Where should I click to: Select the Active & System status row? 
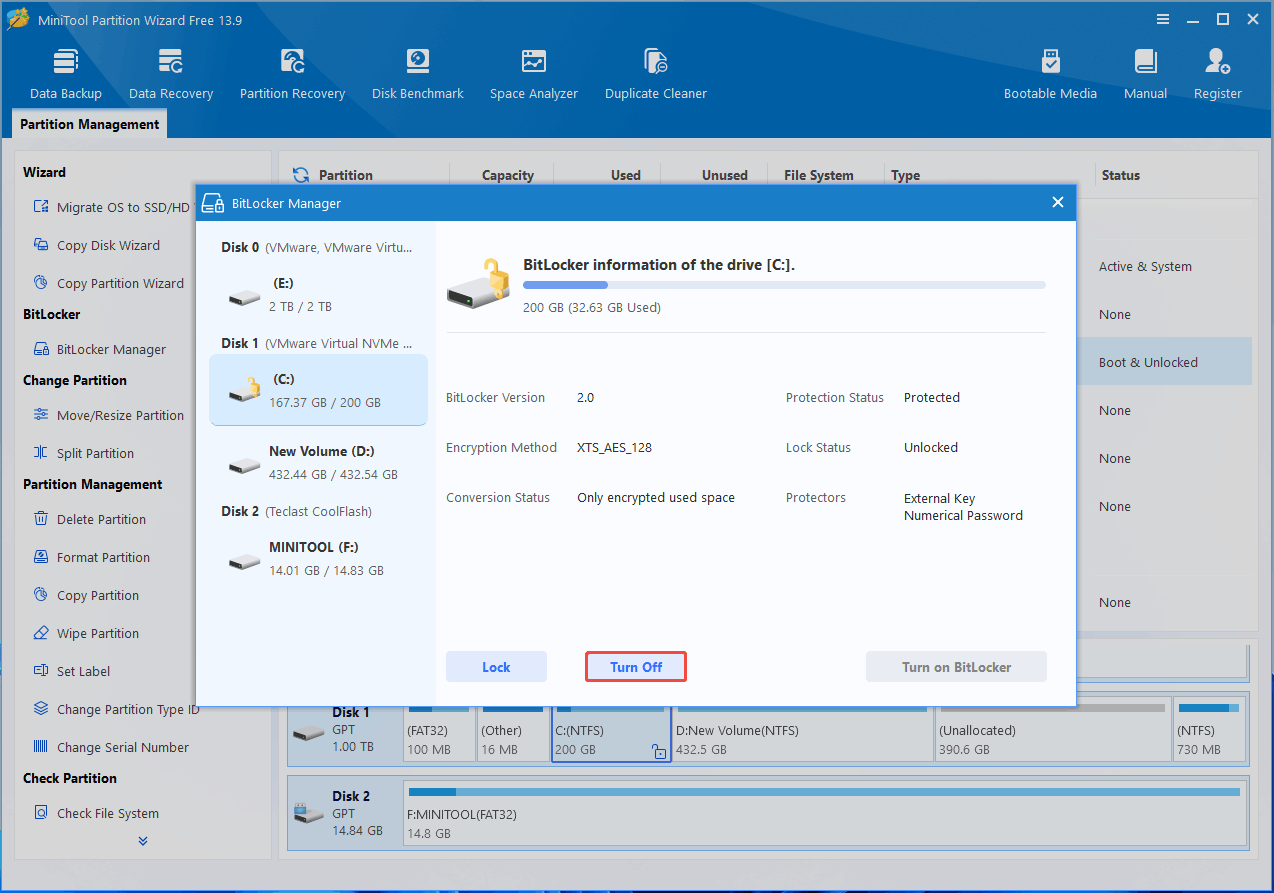click(x=1145, y=267)
